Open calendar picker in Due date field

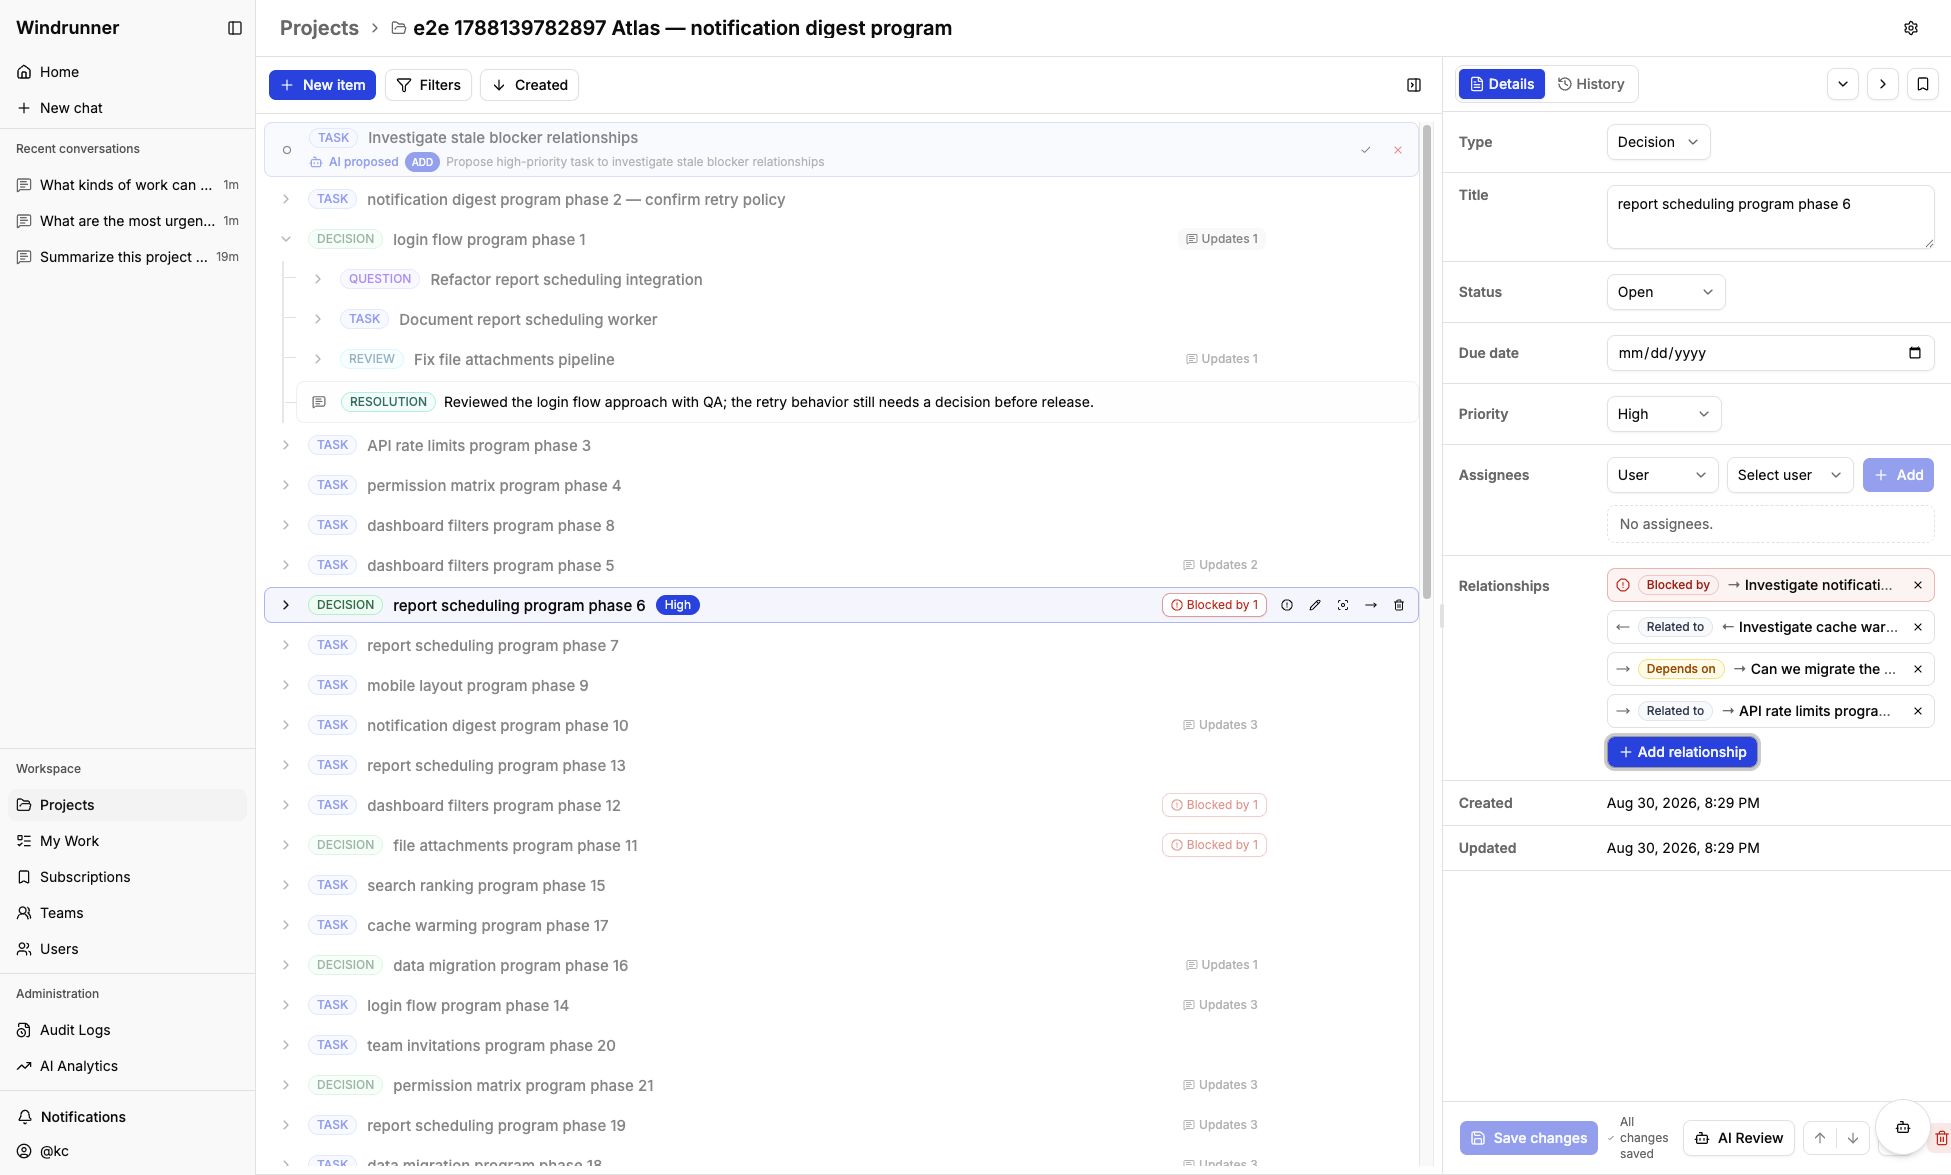pos(1915,353)
